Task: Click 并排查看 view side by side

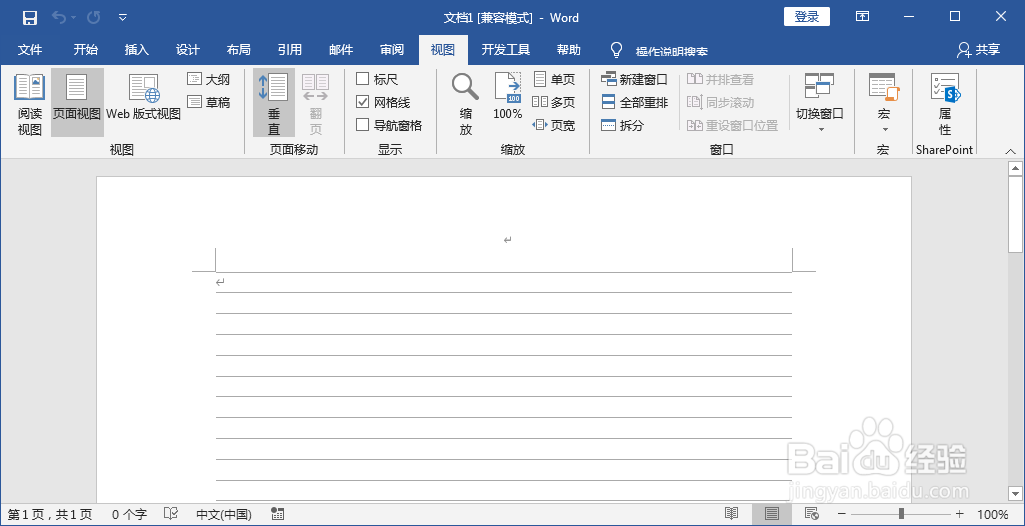Action: pyautogui.click(x=720, y=80)
